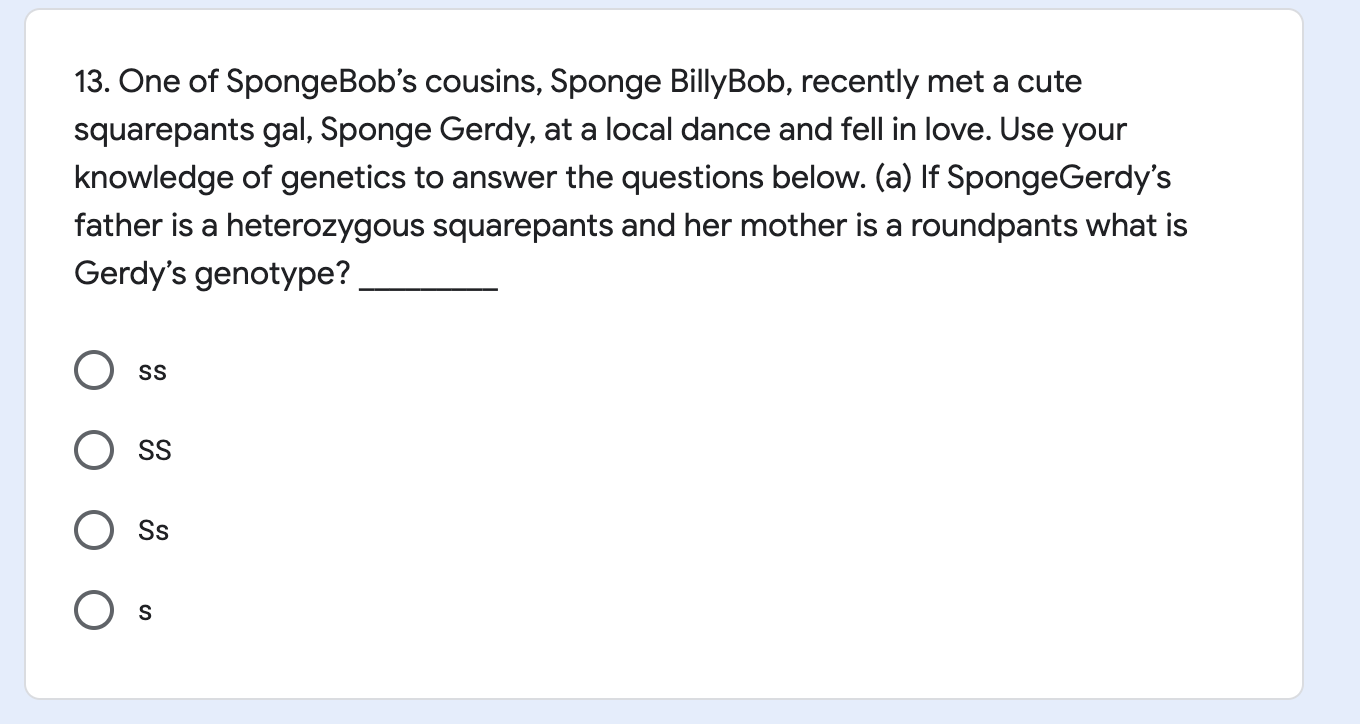Choose the mixed-case "Ss" radio button
Viewport: 1360px width, 724px height.
(x=94, y=530)
